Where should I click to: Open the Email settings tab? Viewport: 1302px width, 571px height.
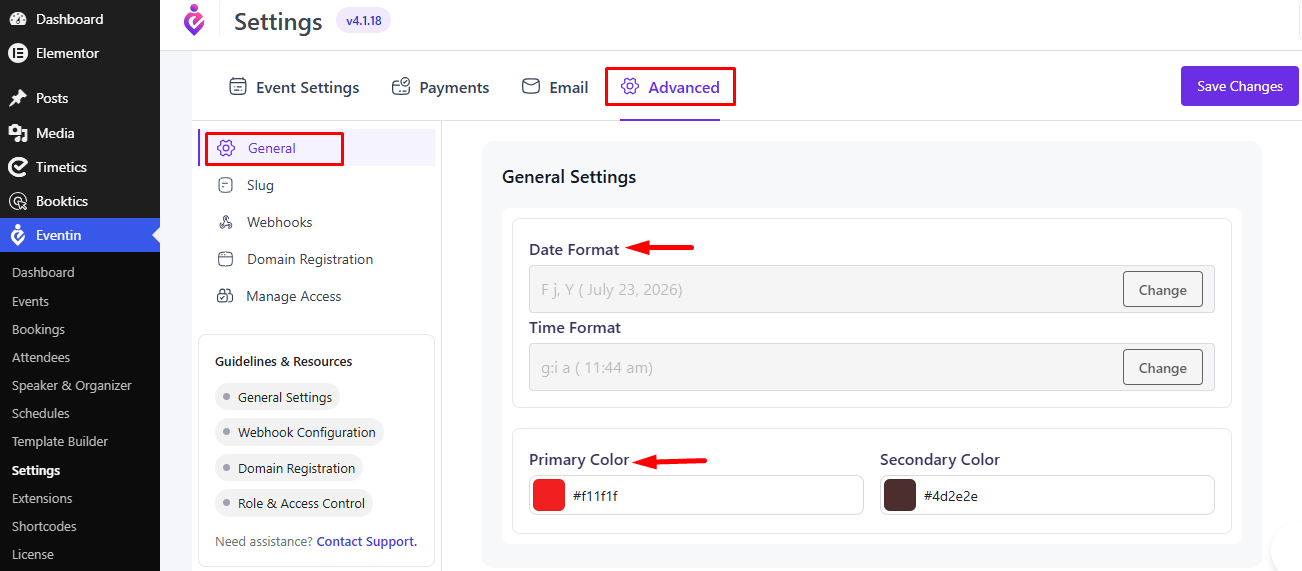tap(555, 87)
